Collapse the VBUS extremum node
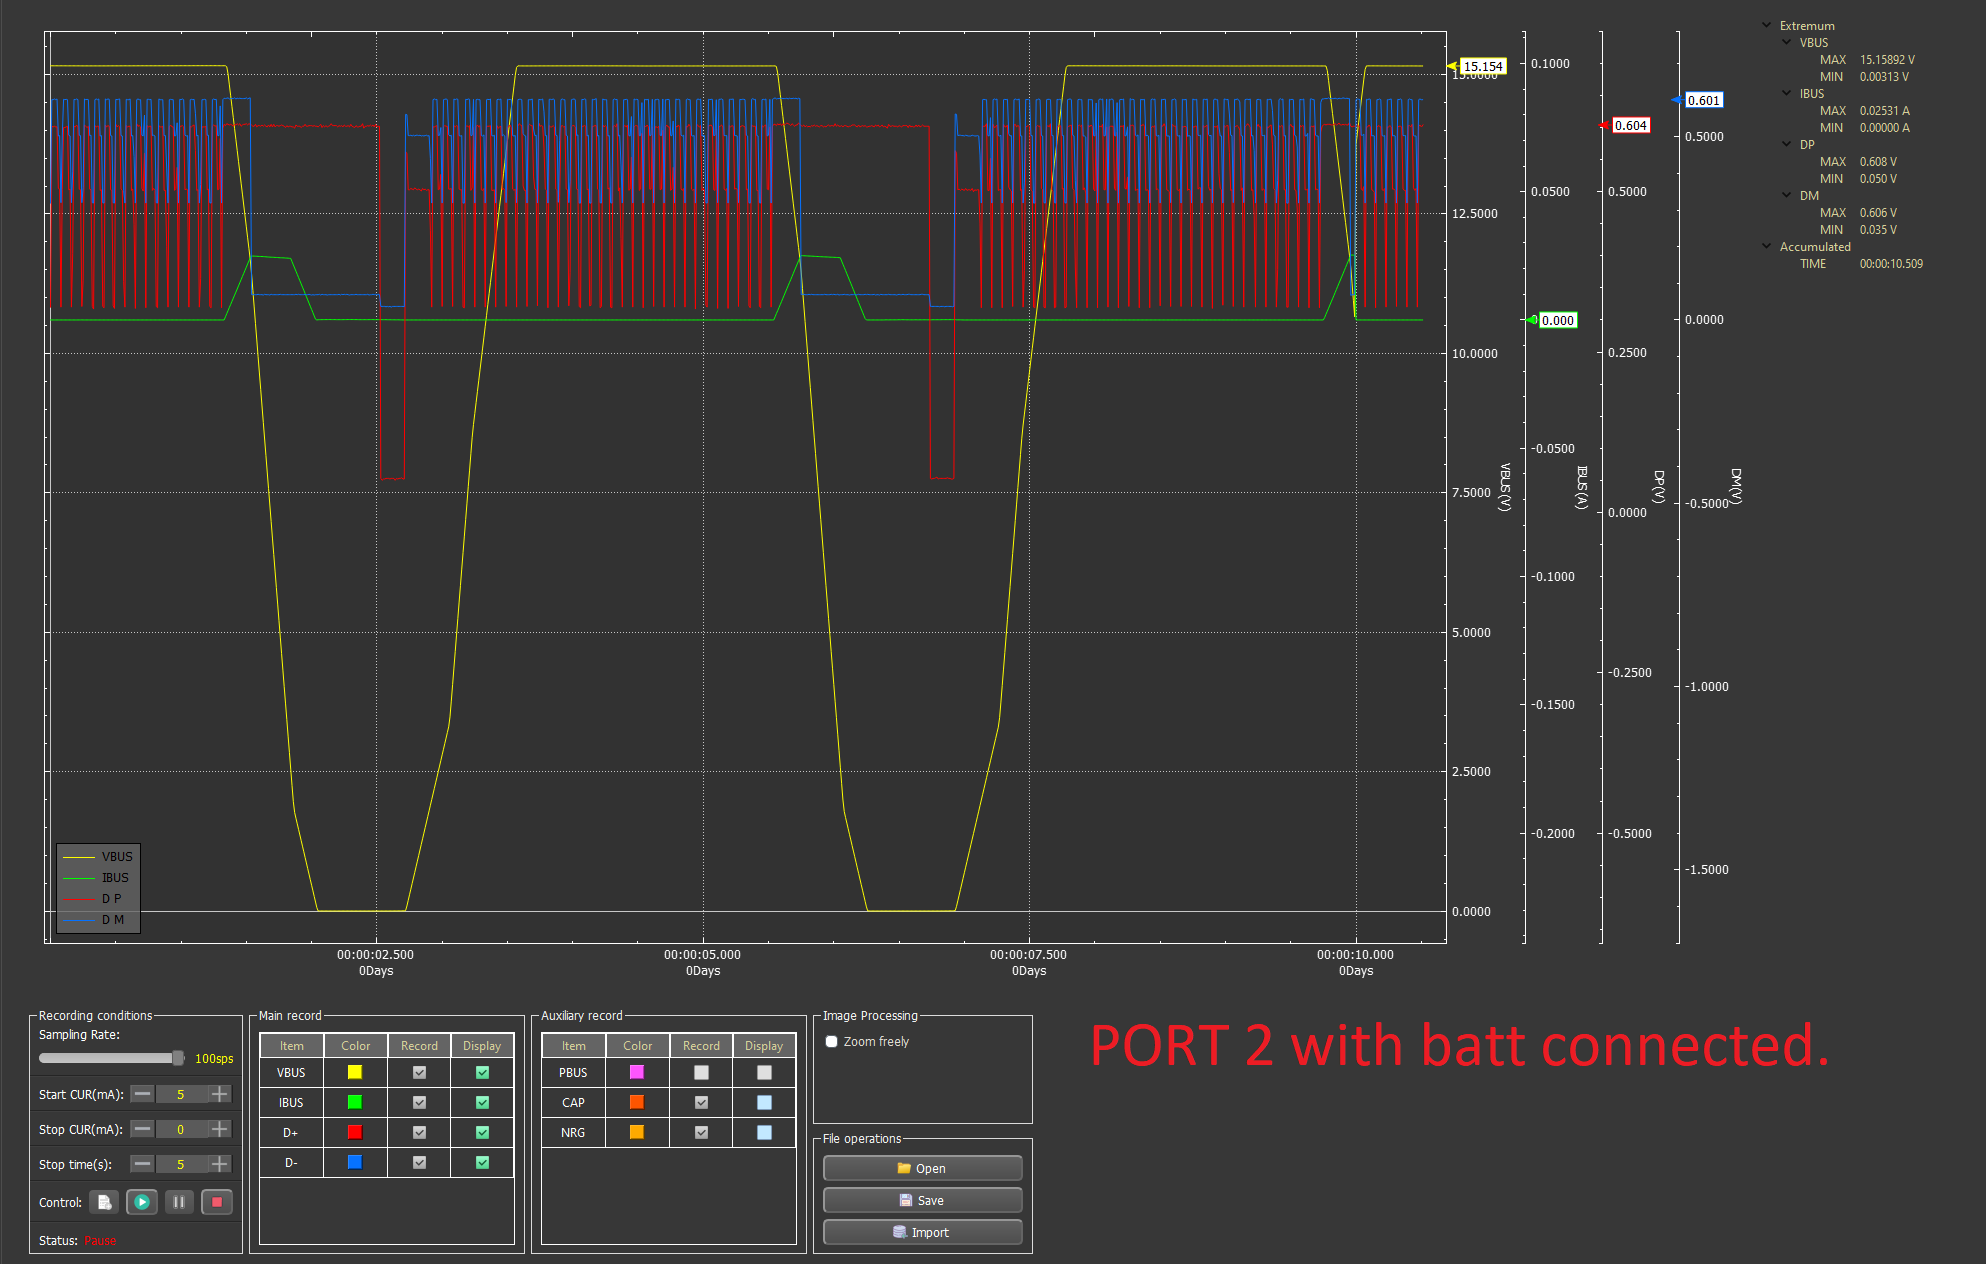Image resolution: width=1986 pixels, height=1267 pixels. tap(1786, 42)
